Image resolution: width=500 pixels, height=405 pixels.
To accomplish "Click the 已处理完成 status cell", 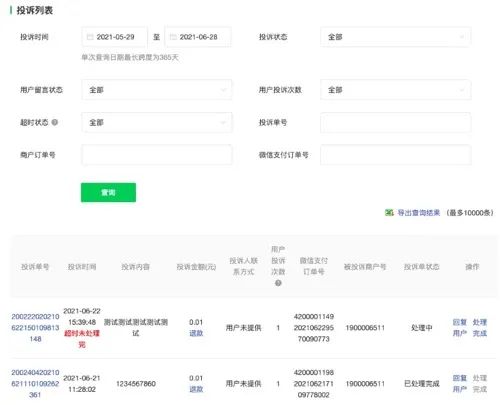I will (421, 384).
